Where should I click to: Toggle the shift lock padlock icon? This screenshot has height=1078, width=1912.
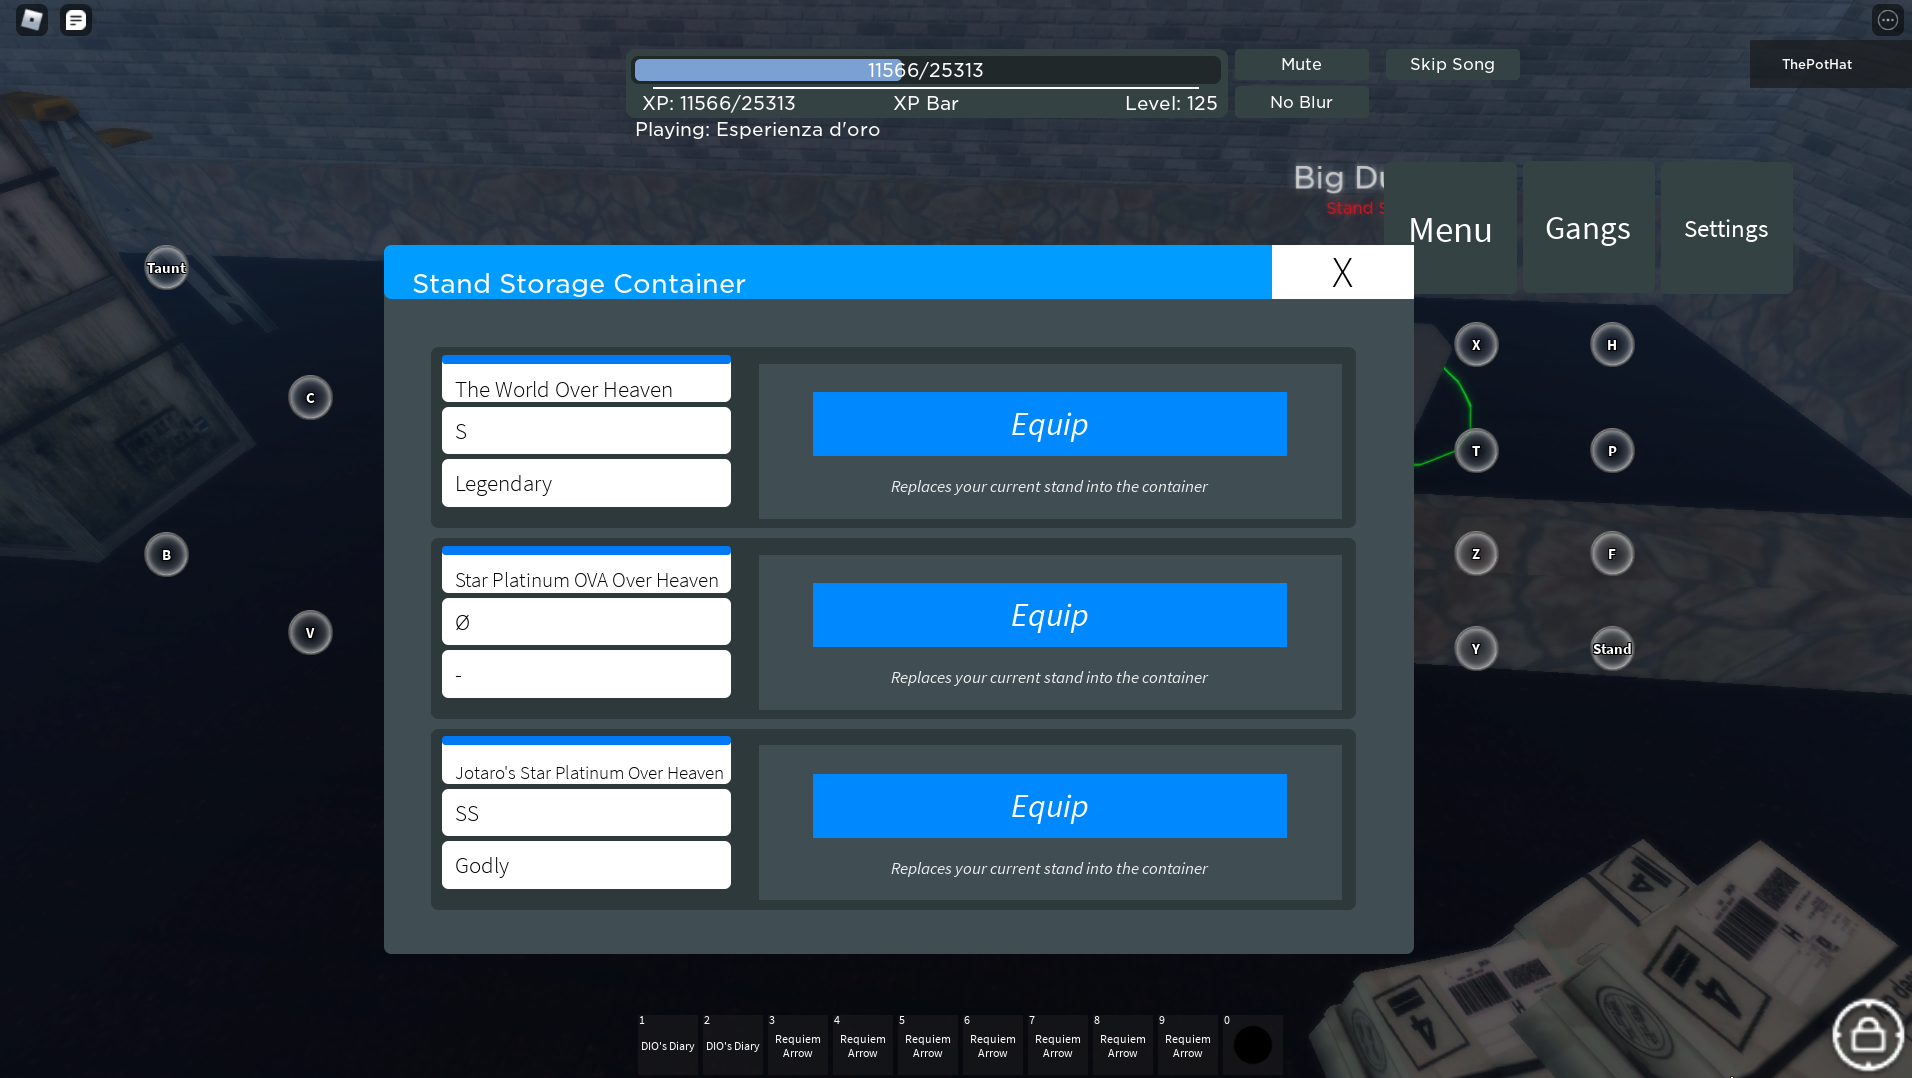1867,1035
